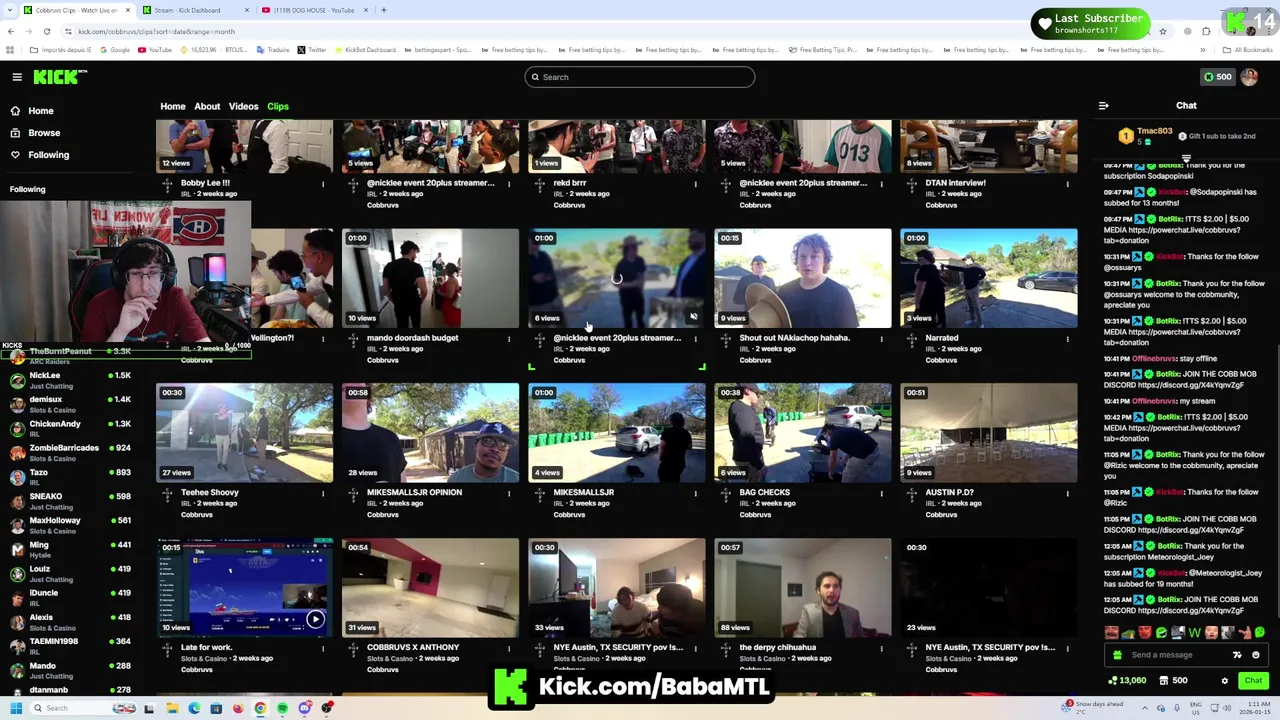Image resolution: width=1280 pixels, height=720 pixels.
Task: Switch to DOG HOUSE YouTube browser tab
Action: click(313, 10)
